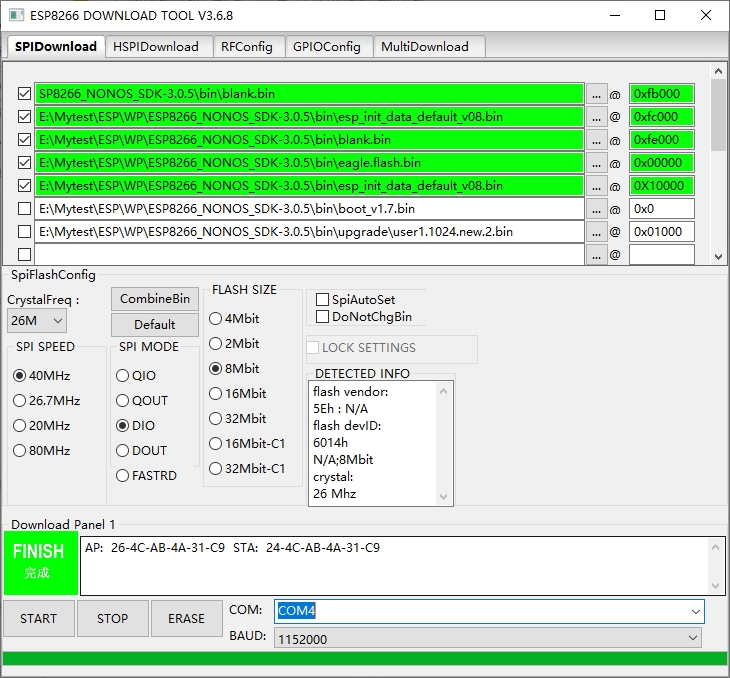Select 32Mbit flash size
This screenshot has height=678, width=730.
tap(238, 419)
